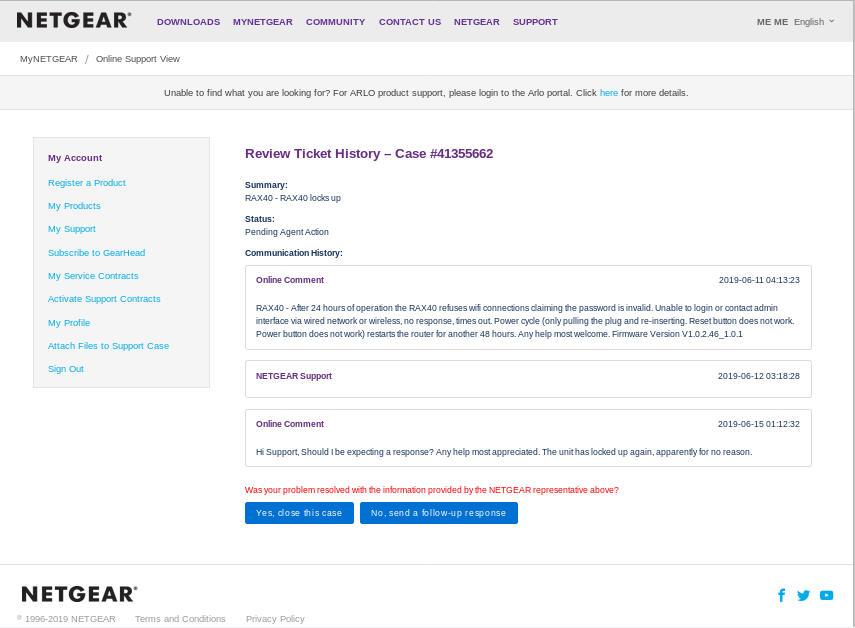The image size is (855, 628).
Task: Click the NETGEAR logo in the header
Action: point(74,21)
